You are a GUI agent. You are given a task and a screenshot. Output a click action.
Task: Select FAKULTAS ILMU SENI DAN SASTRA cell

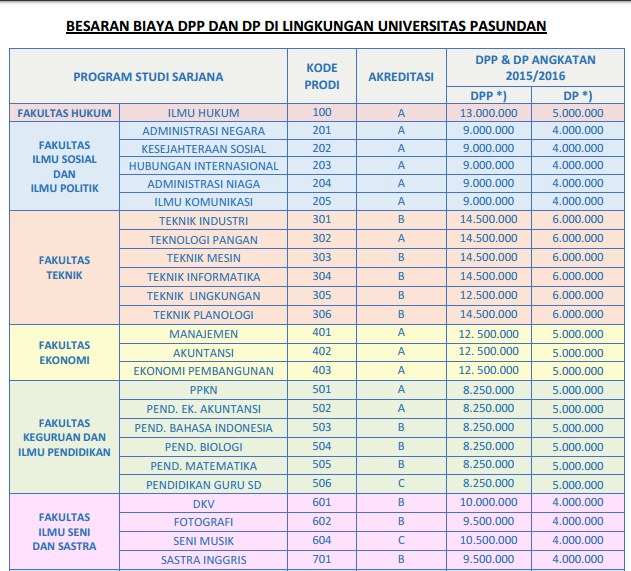click(64, 532)
